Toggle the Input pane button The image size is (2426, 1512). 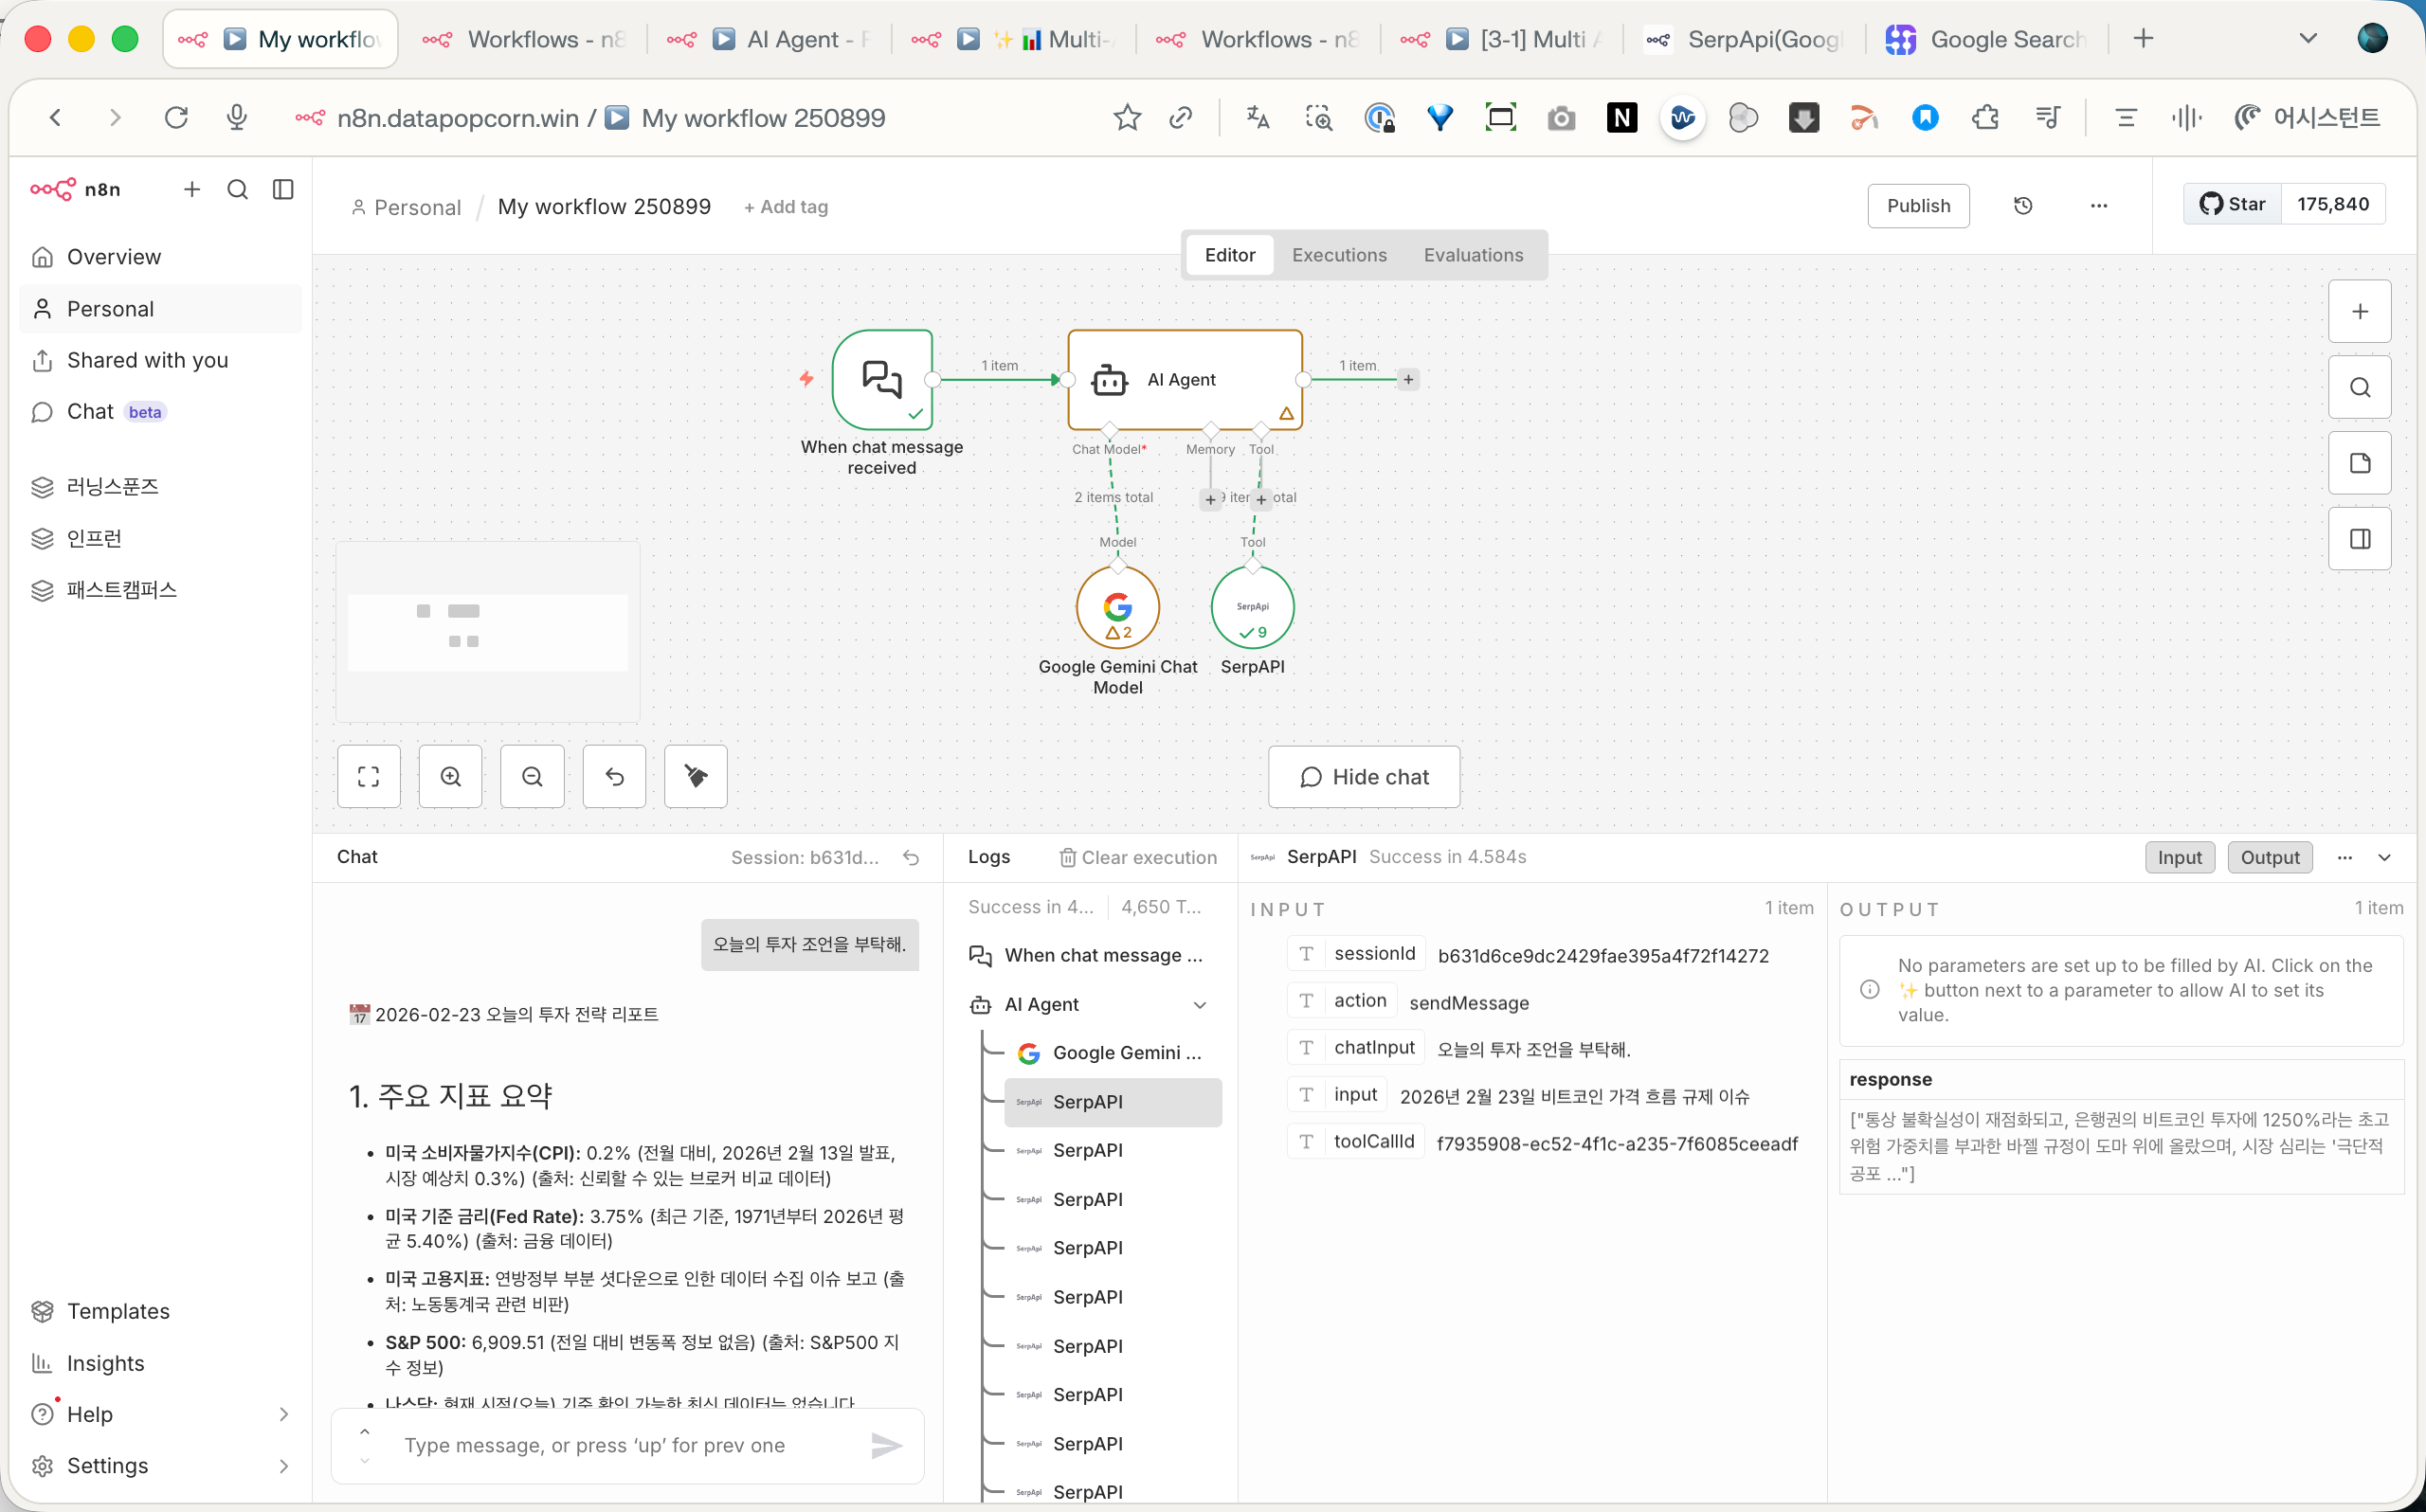[x=2179, y=857]
